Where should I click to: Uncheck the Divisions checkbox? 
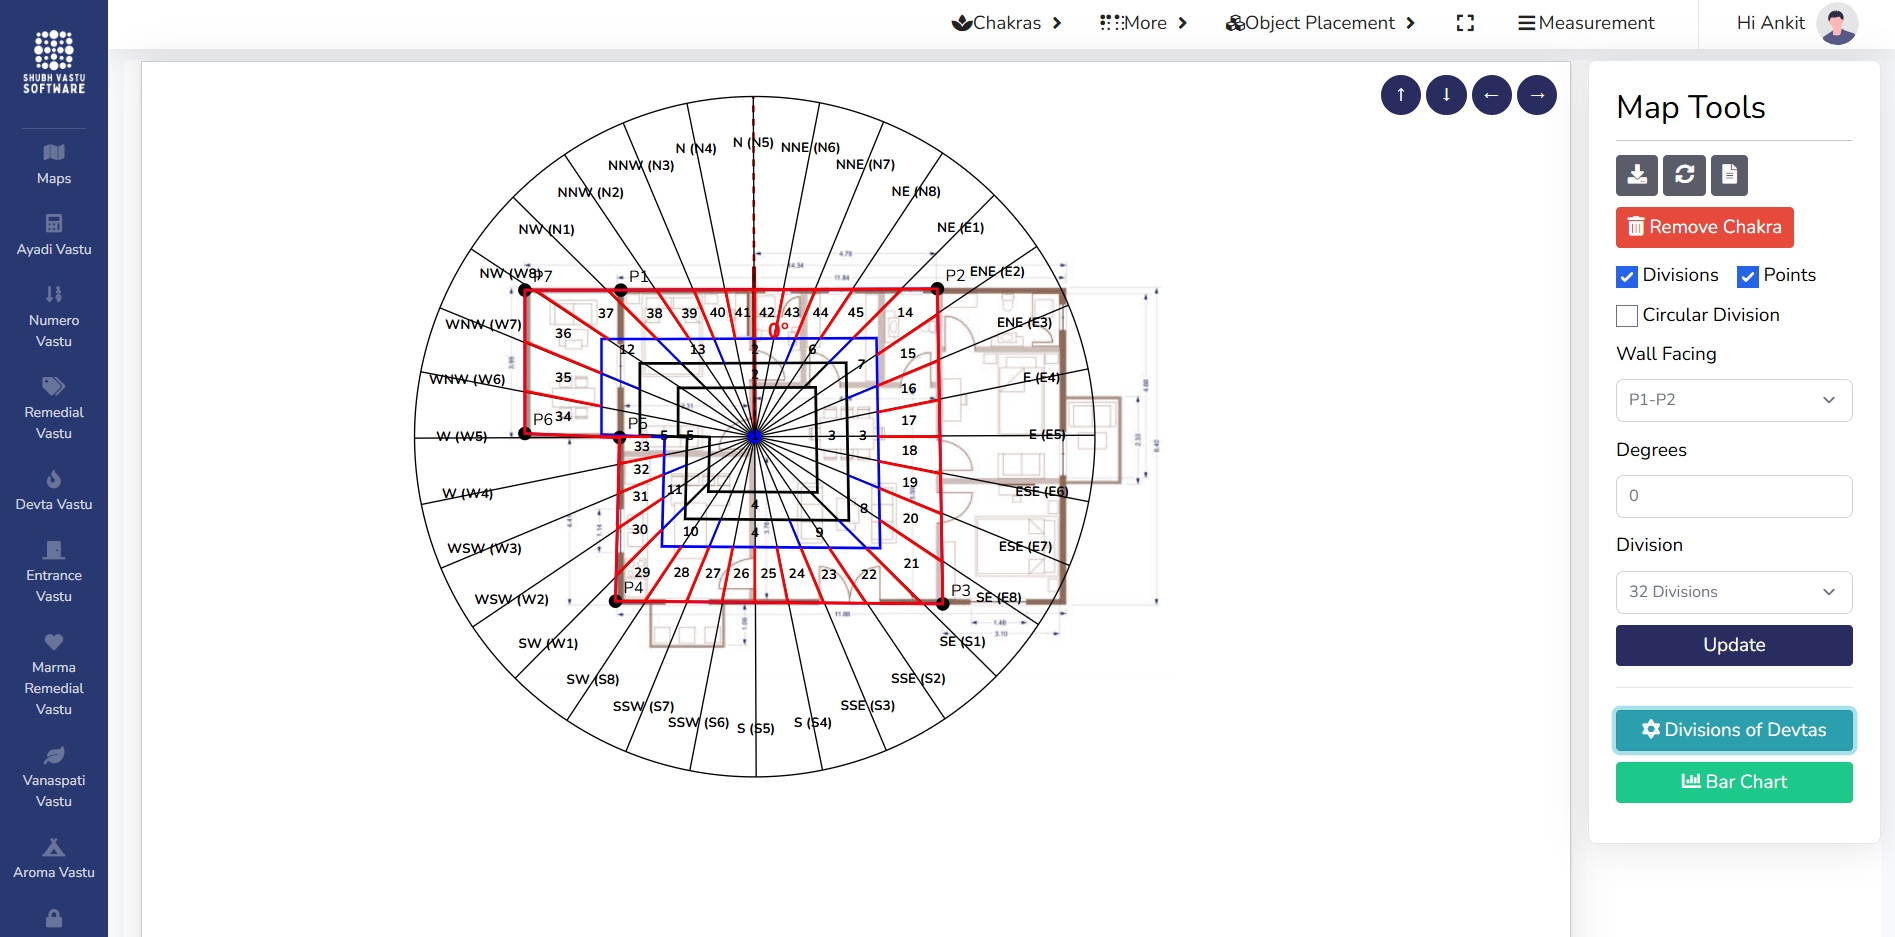click(x=1627, y=277)
